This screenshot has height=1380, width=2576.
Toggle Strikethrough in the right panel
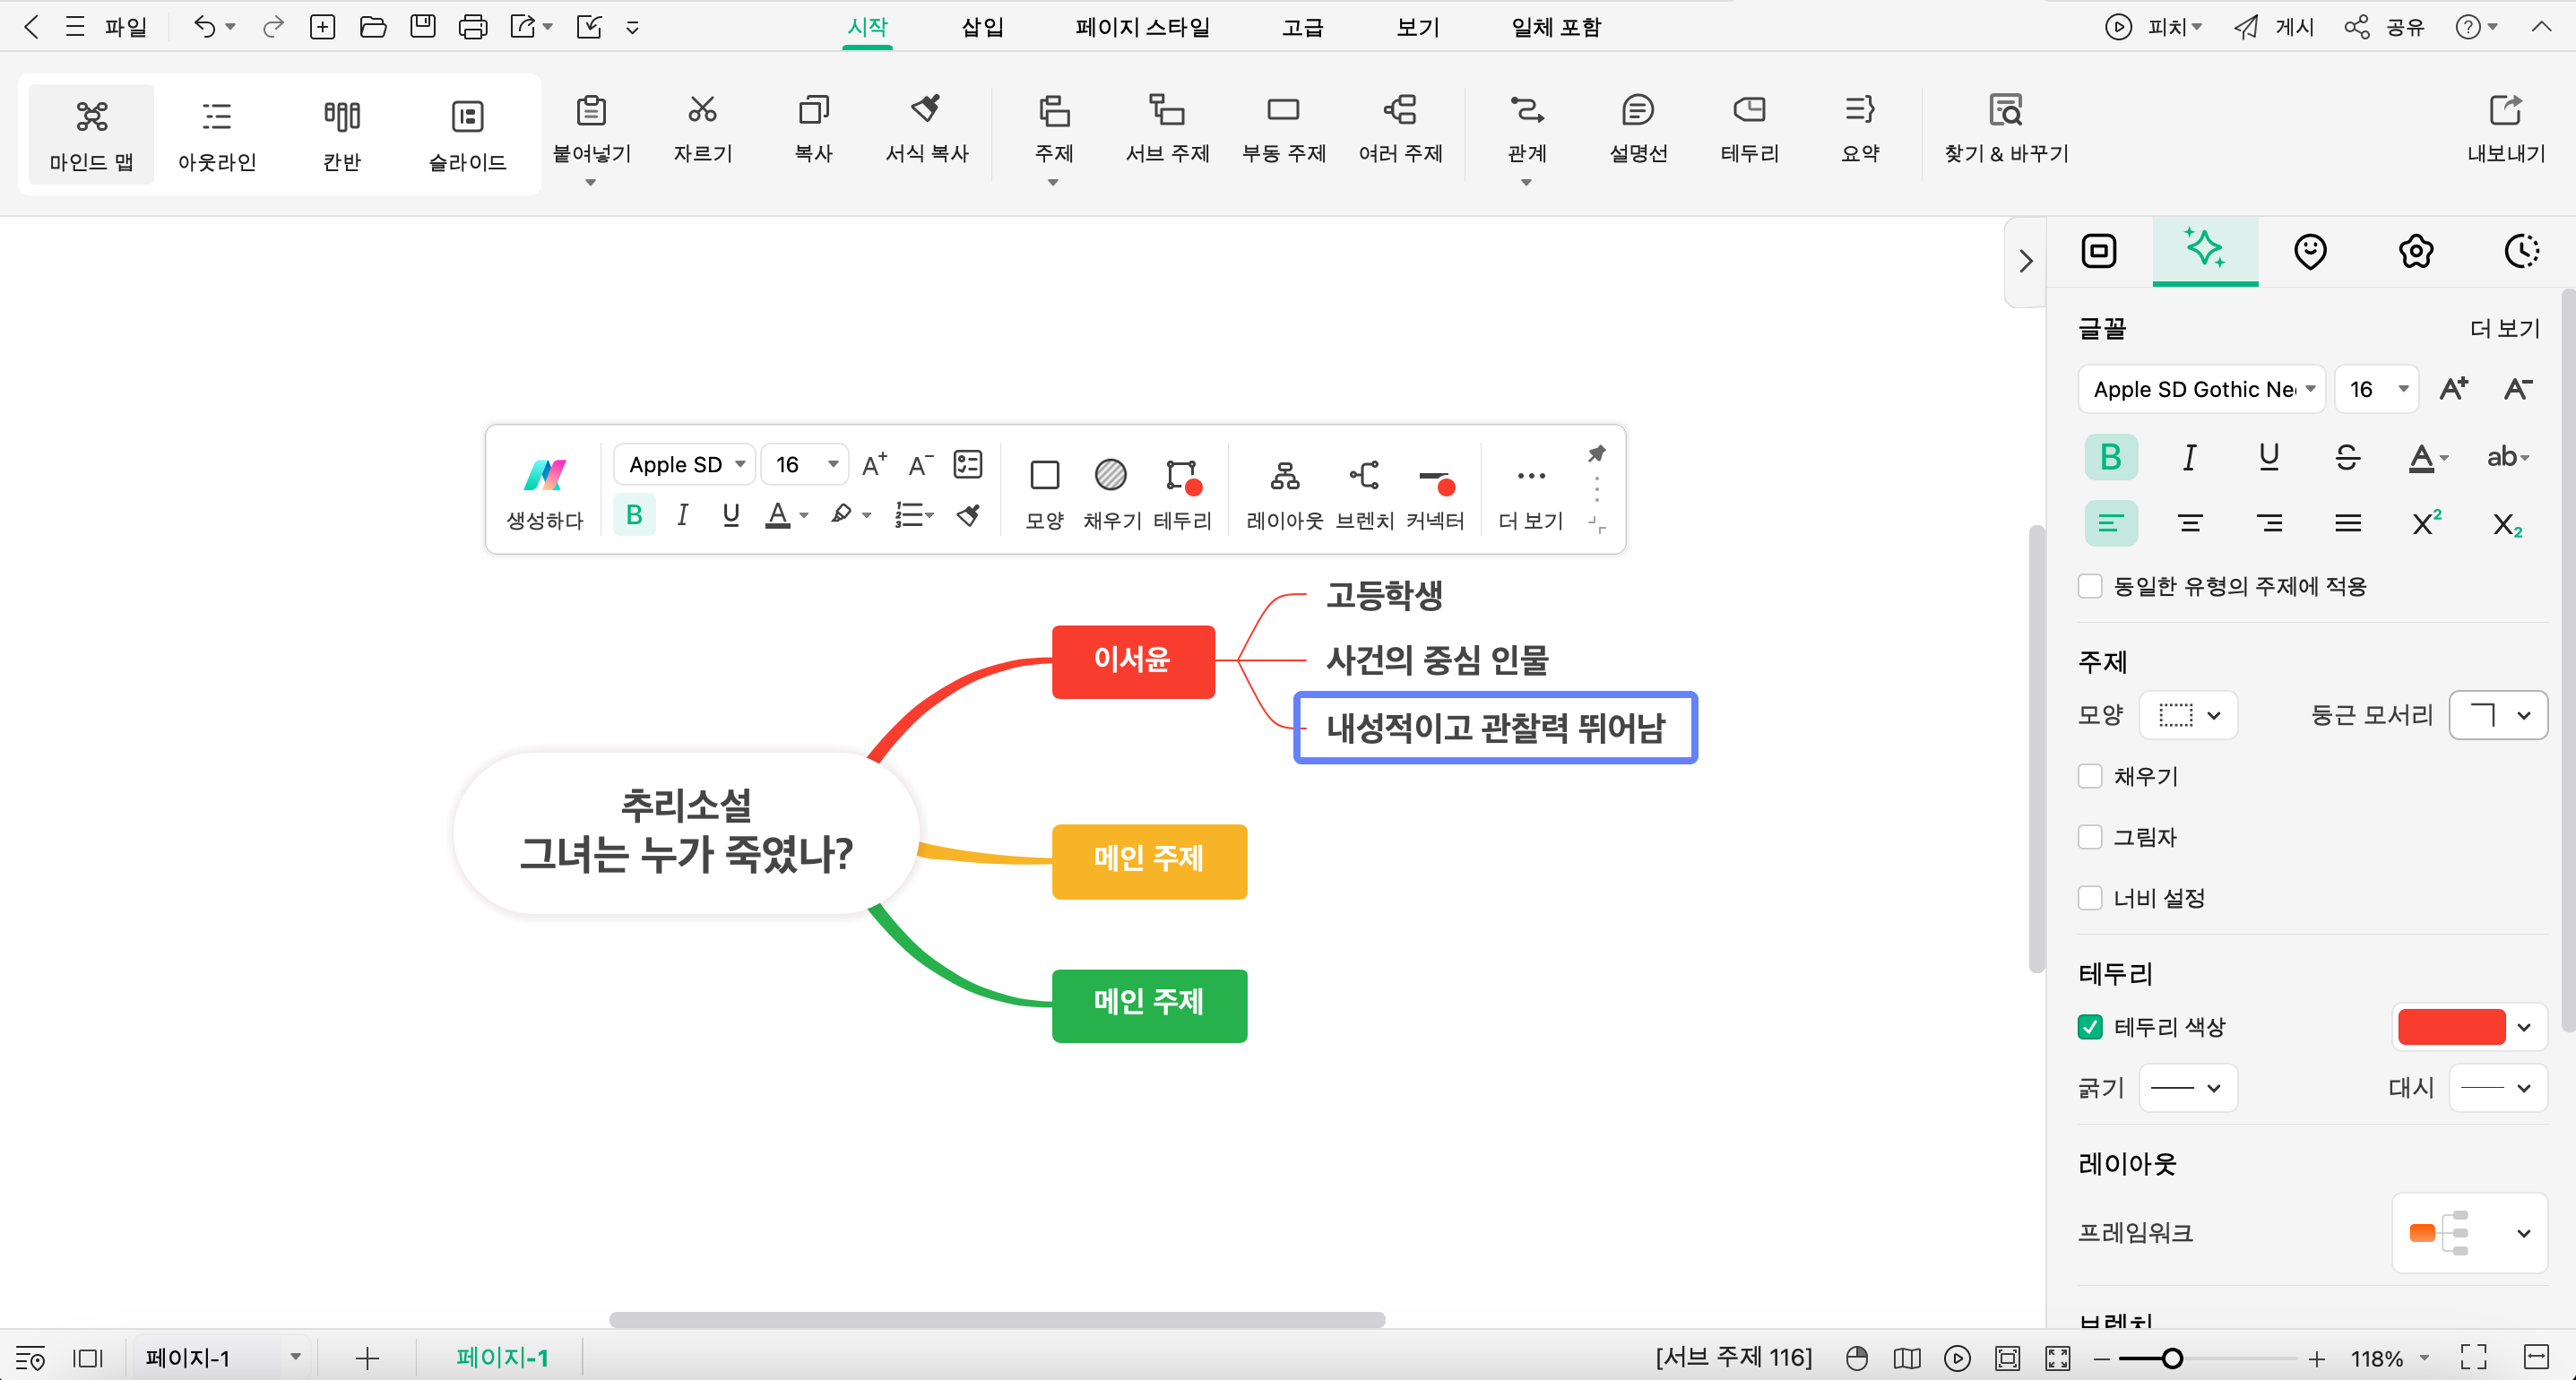pyautogui.click(x=2347, y=457)
